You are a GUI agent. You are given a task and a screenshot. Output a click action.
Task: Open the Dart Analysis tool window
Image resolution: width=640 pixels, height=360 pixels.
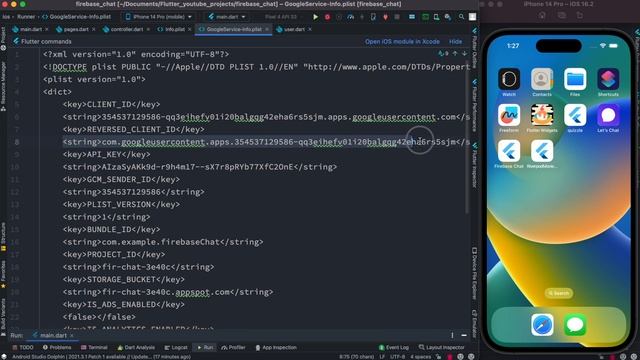click(x=136, y=347)
